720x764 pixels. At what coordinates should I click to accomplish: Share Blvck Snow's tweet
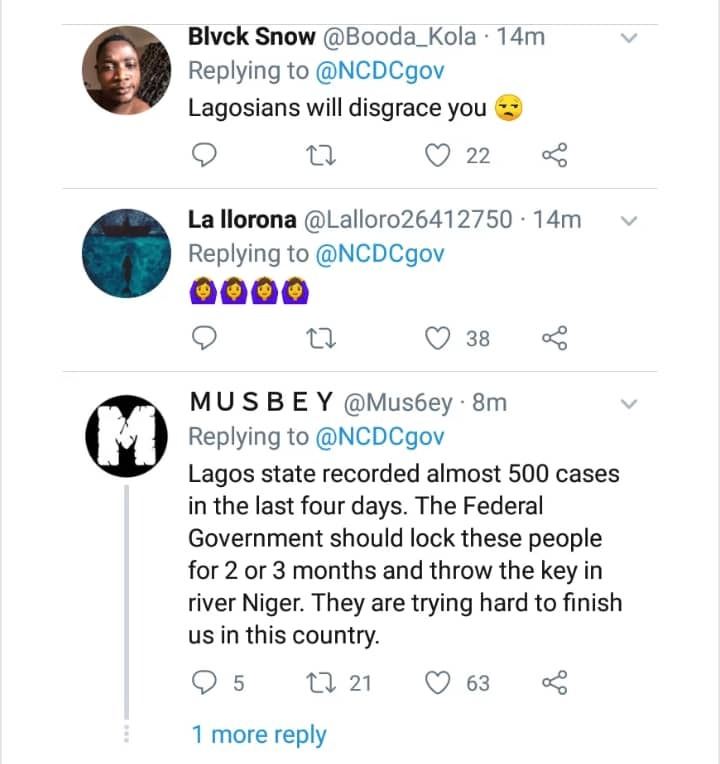(554, 155)
